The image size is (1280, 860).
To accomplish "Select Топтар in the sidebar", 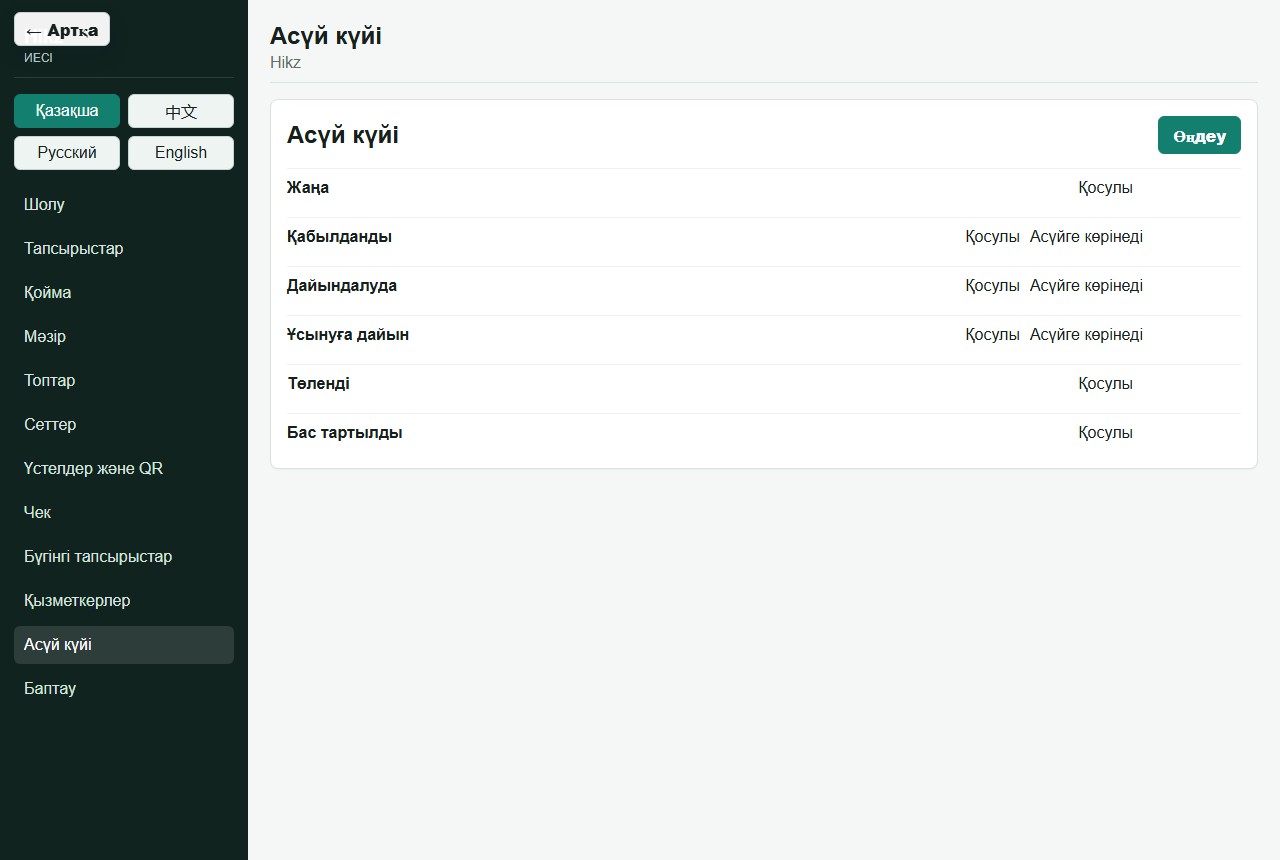I will (124, 381).
